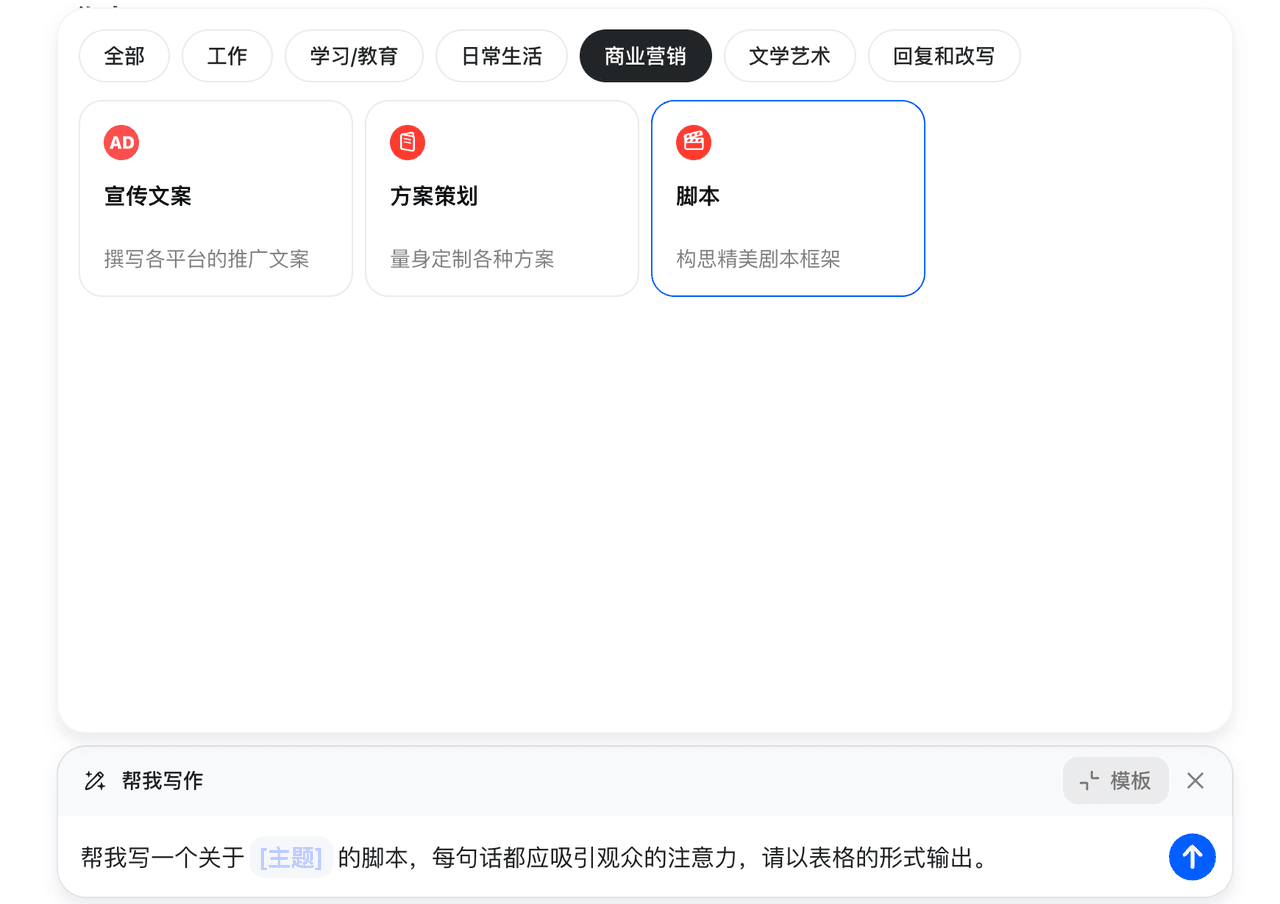Image resolution: width=1280 pixels, height=904 pixels.
Task: Select the 脚本 template title
Action: coord(698,196)
